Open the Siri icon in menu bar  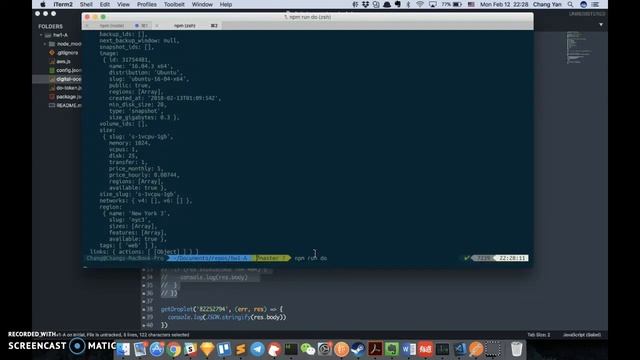(x=583, y=4)
